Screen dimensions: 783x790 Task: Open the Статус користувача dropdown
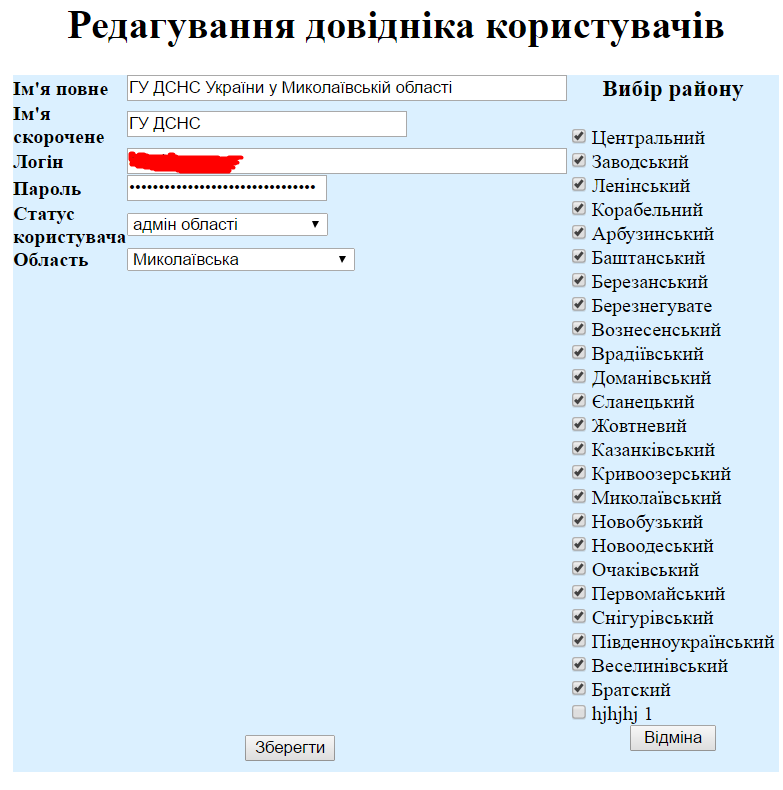[x=227, y=225]
